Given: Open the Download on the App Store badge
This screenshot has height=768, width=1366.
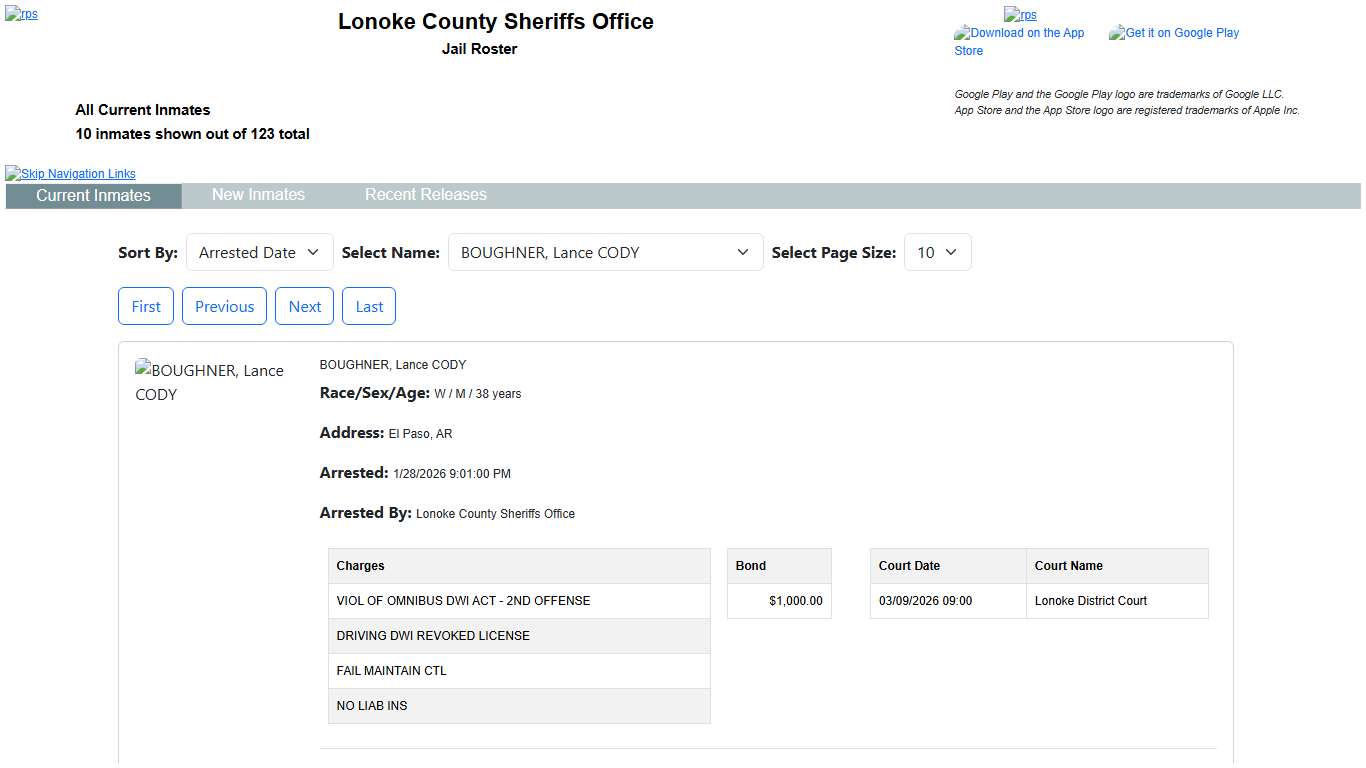Looking at the screenshot, I should click(x=1020, y=41).
